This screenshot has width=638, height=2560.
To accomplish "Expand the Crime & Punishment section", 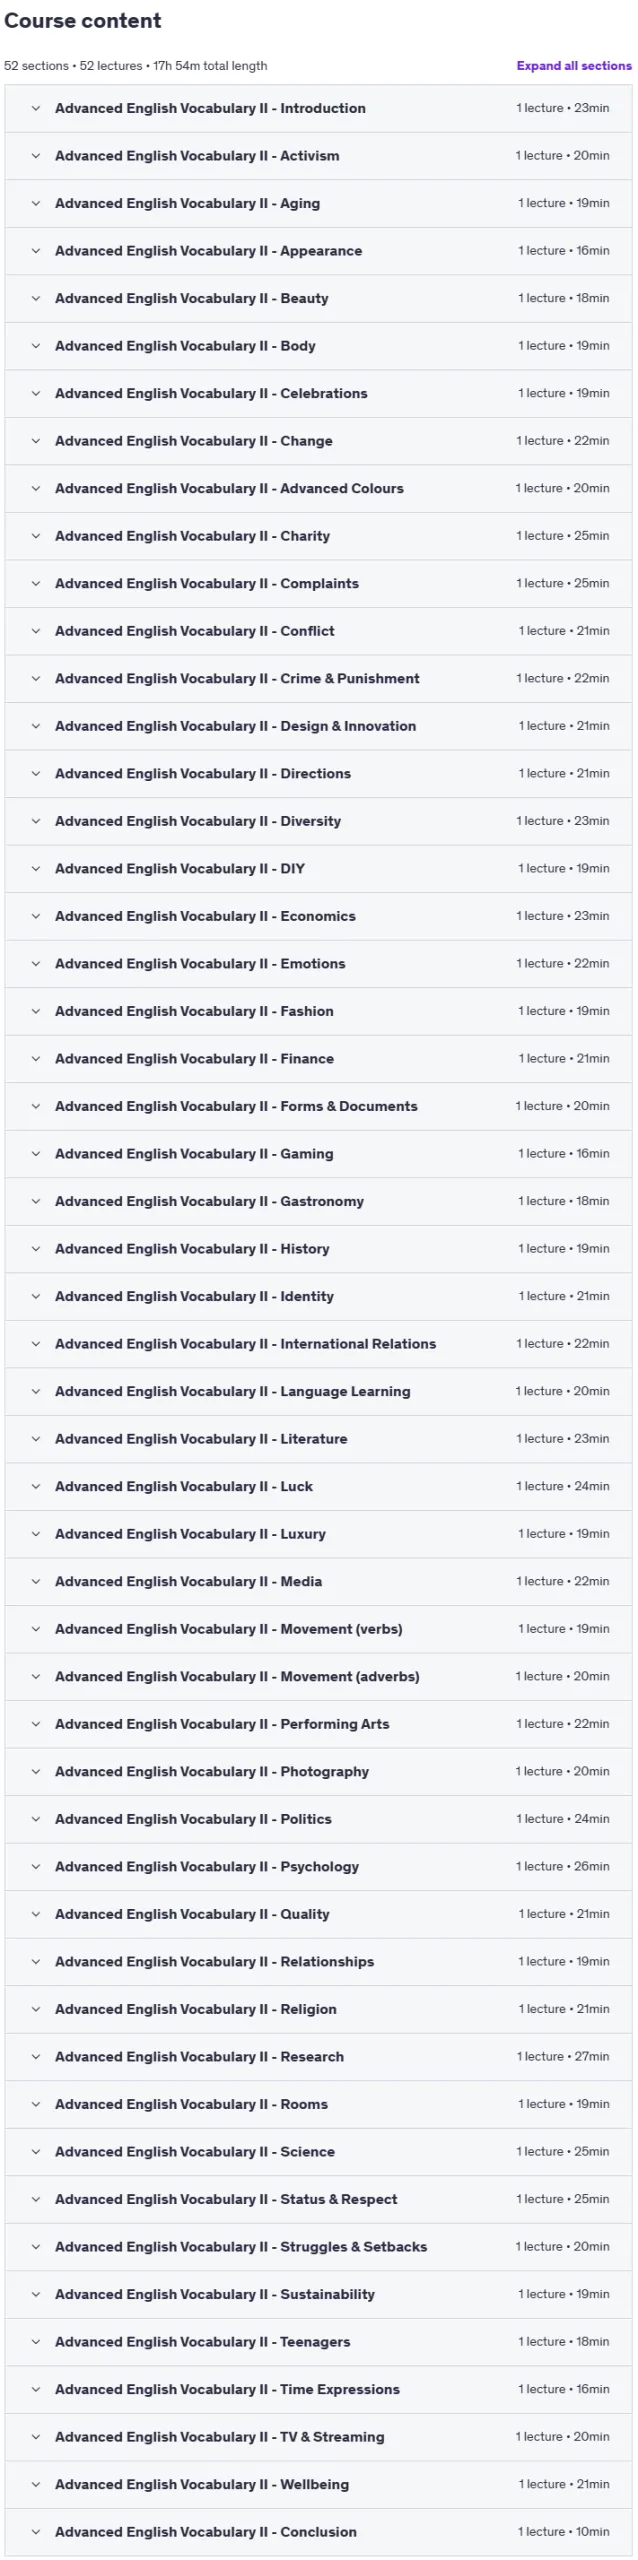I will (318, 678).
